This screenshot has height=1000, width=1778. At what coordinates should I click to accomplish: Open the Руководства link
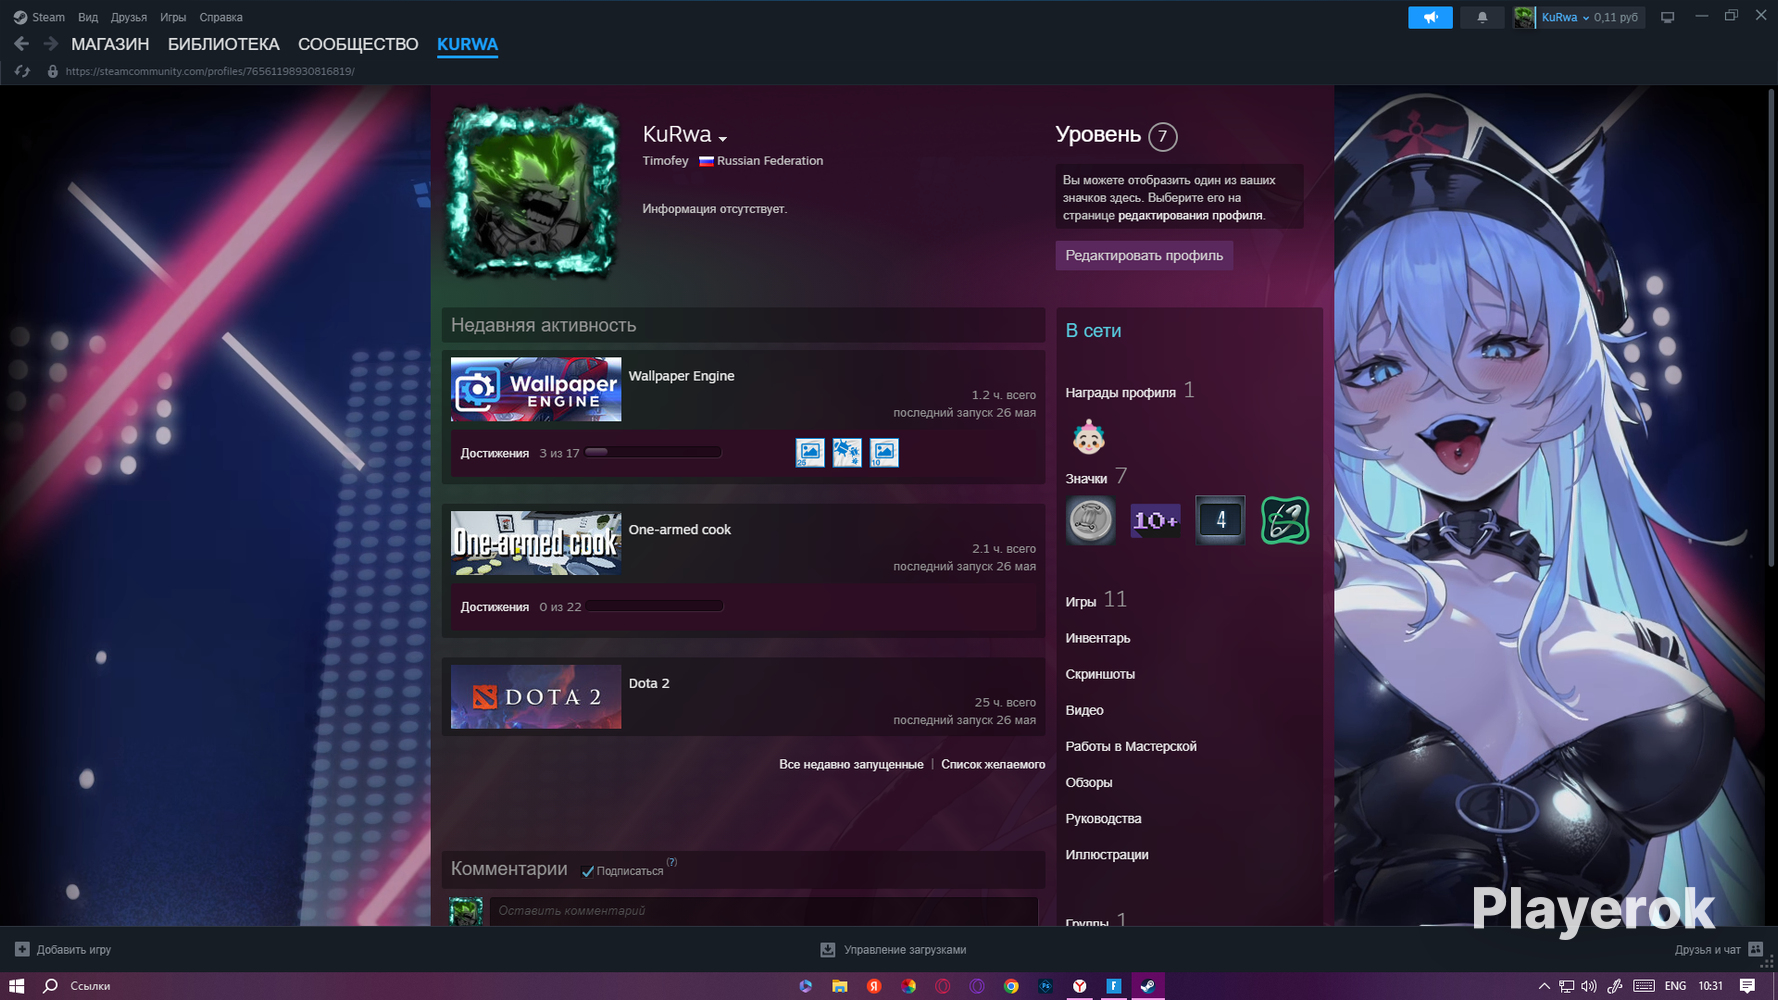[x=1103, y=818]
